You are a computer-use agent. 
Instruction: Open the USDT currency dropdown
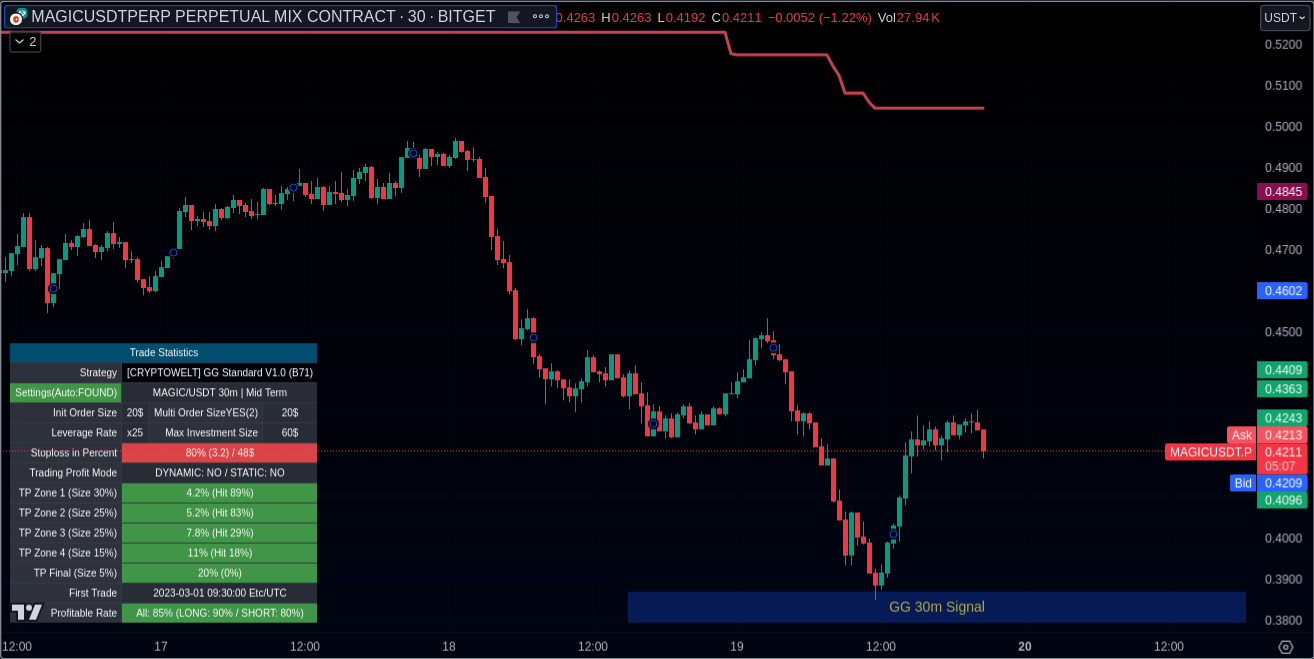[x=1284, y=17]
